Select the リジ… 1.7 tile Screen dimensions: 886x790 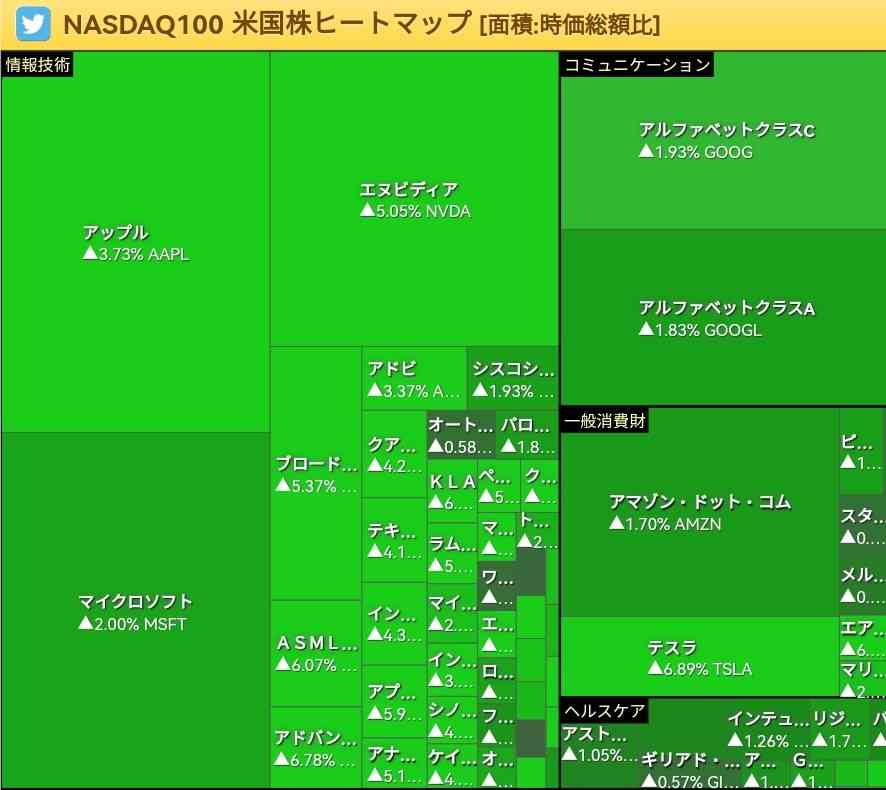tap(839, 728)
